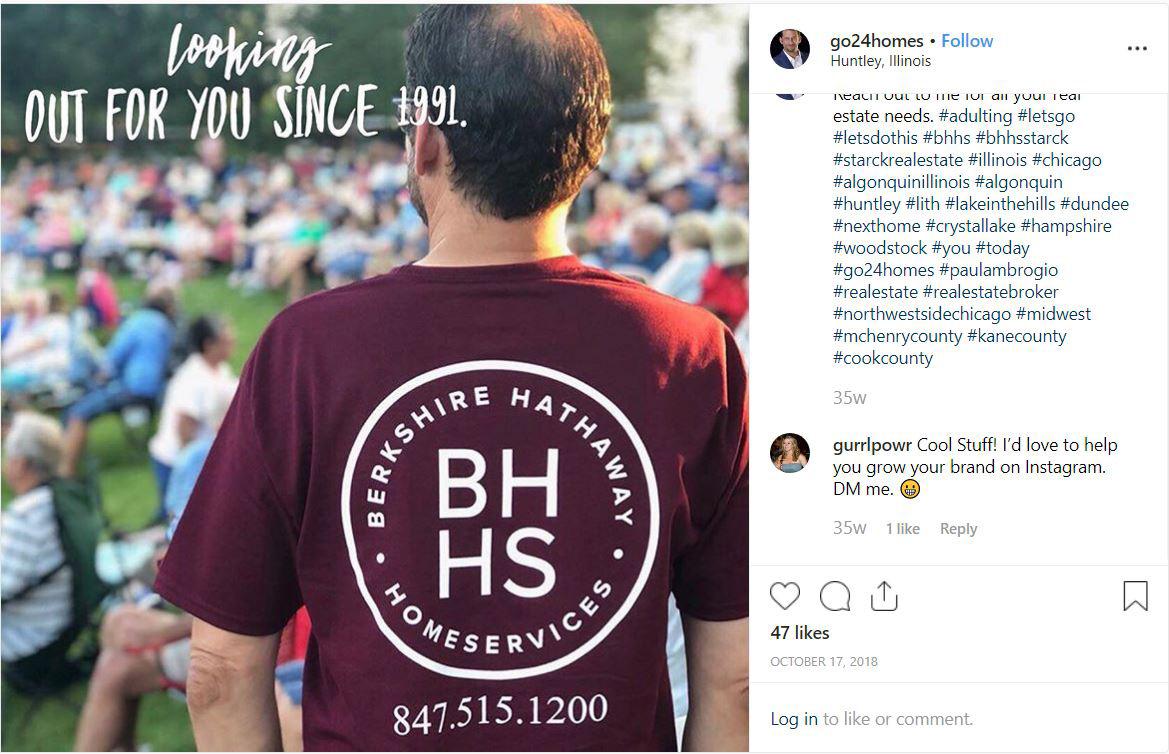The image size is (1169, 754).
Task: Open the Huntley, Illinois location page
Action: click(x=880, y=61)
